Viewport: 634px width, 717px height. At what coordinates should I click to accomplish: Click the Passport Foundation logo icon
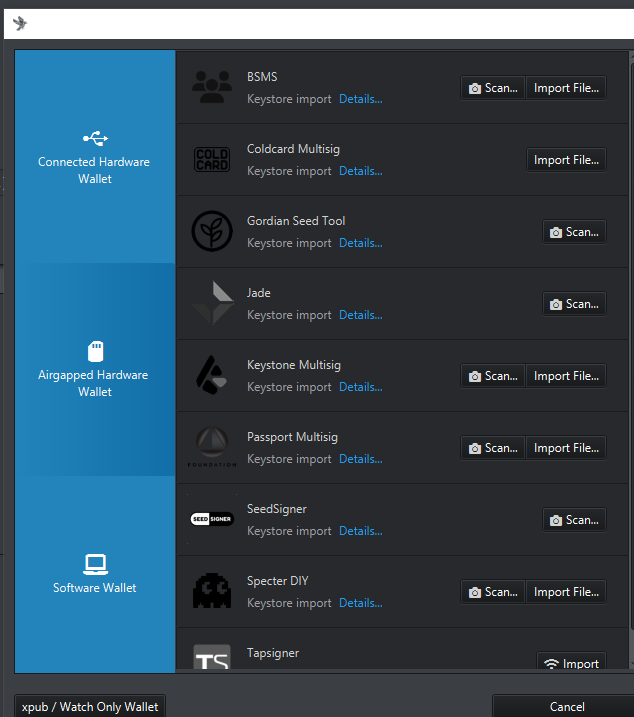pos(212,447)
